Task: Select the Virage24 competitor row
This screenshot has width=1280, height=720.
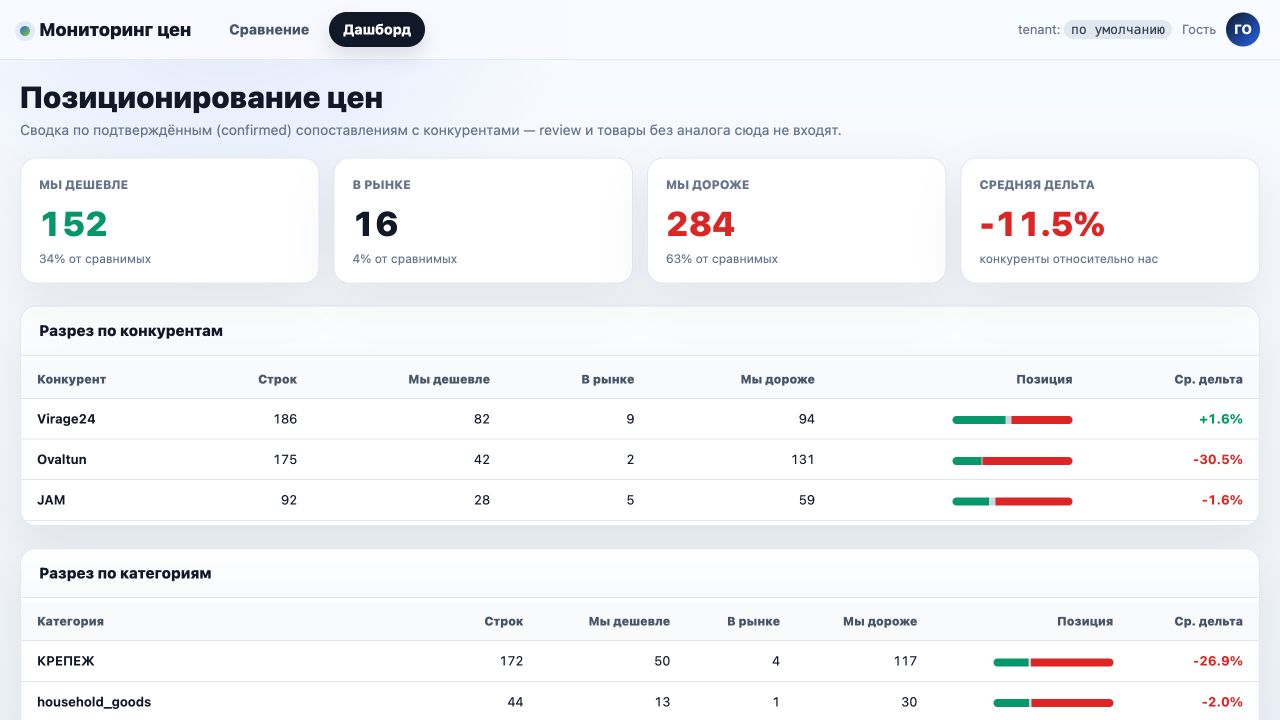Action: (x=640, y=419)
